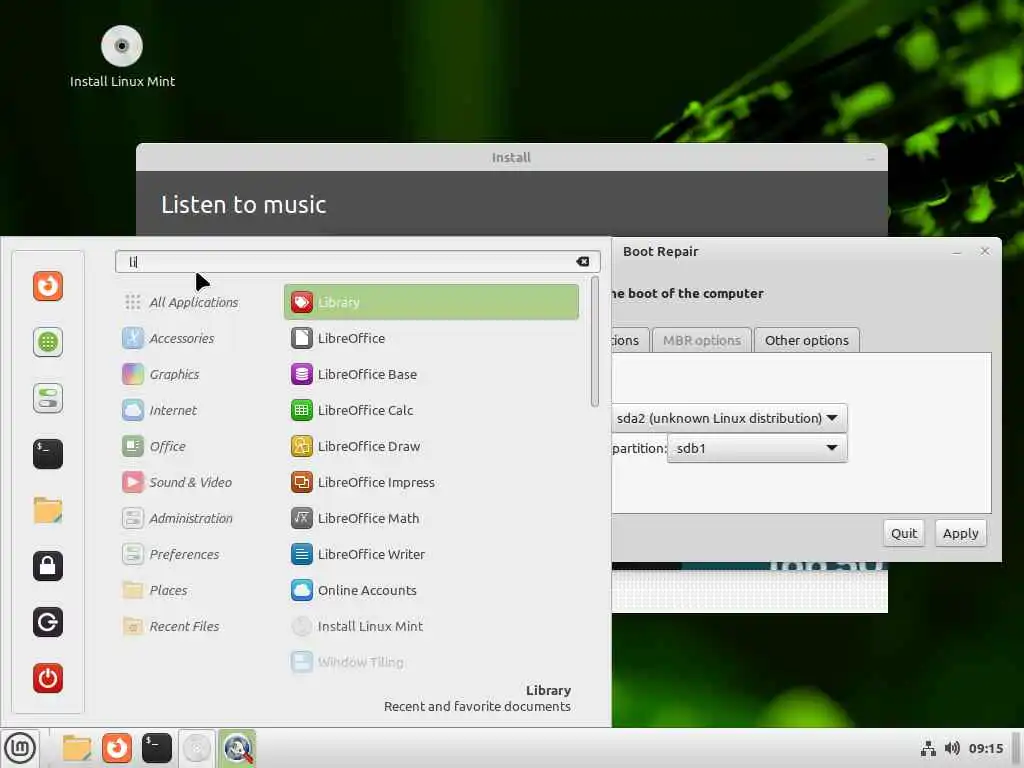Open Software Manager in favorites sidebar

pyautogui.click(x=48, y=342)
